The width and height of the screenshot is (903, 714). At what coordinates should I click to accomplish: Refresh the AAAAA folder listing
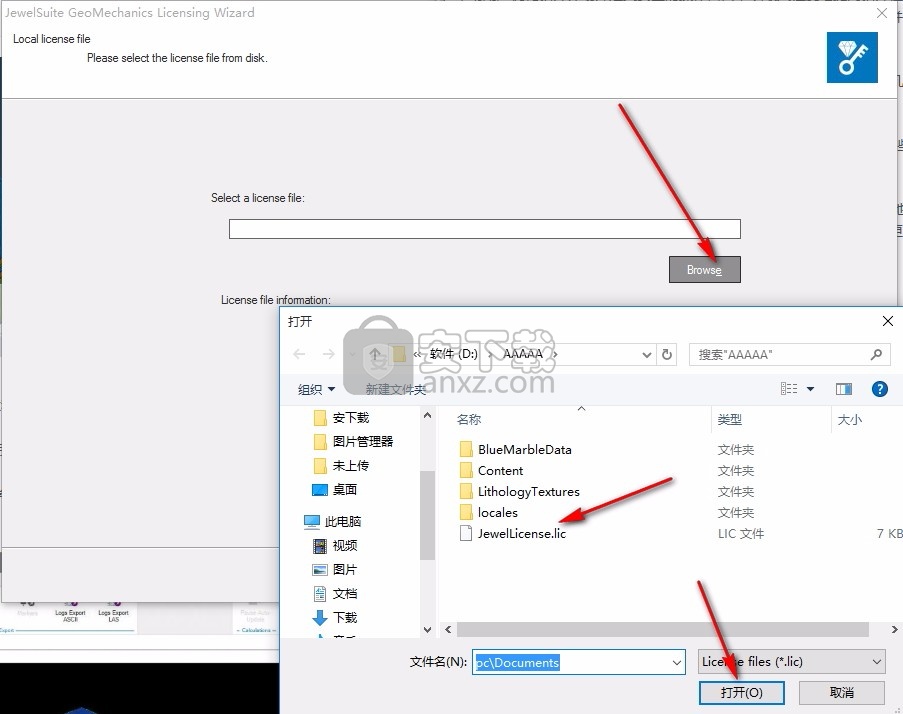pyautogui.click(x=667, y=354)
